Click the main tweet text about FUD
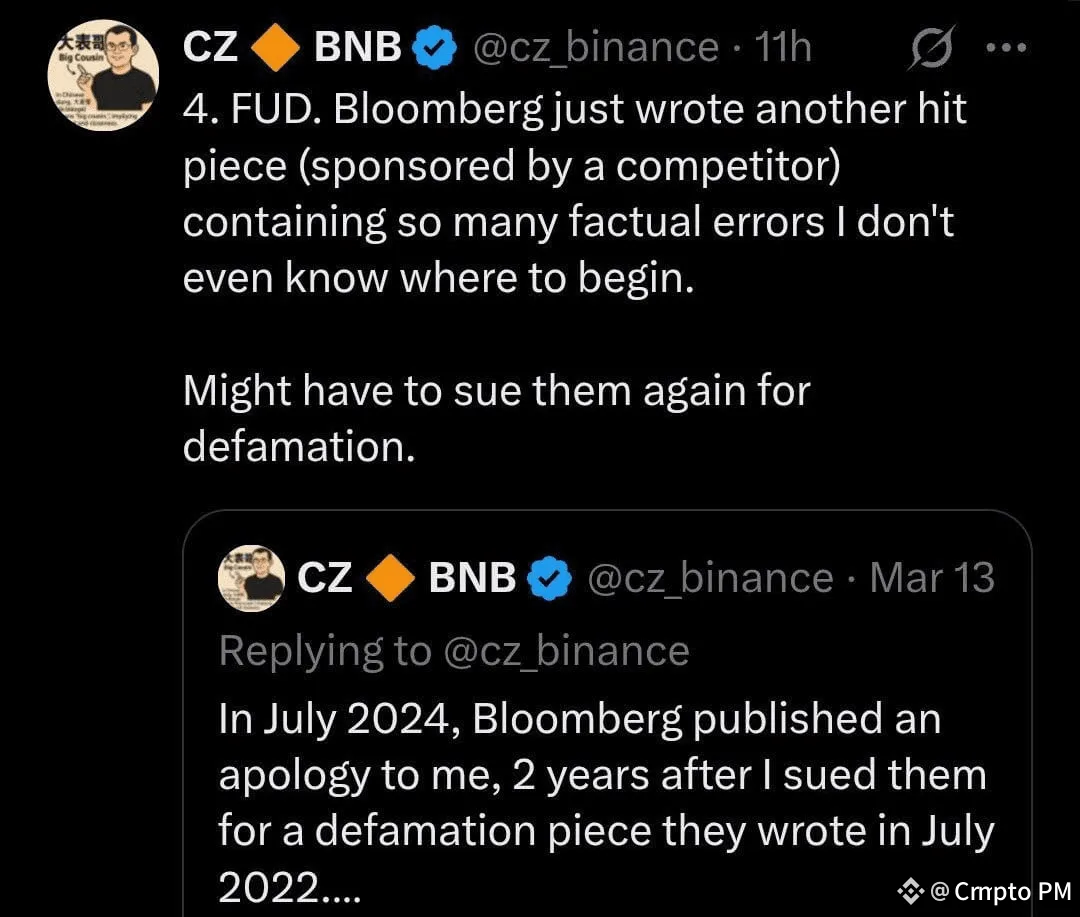The image size is (1080, 917). pyautogui.click(x=574, y=194)
